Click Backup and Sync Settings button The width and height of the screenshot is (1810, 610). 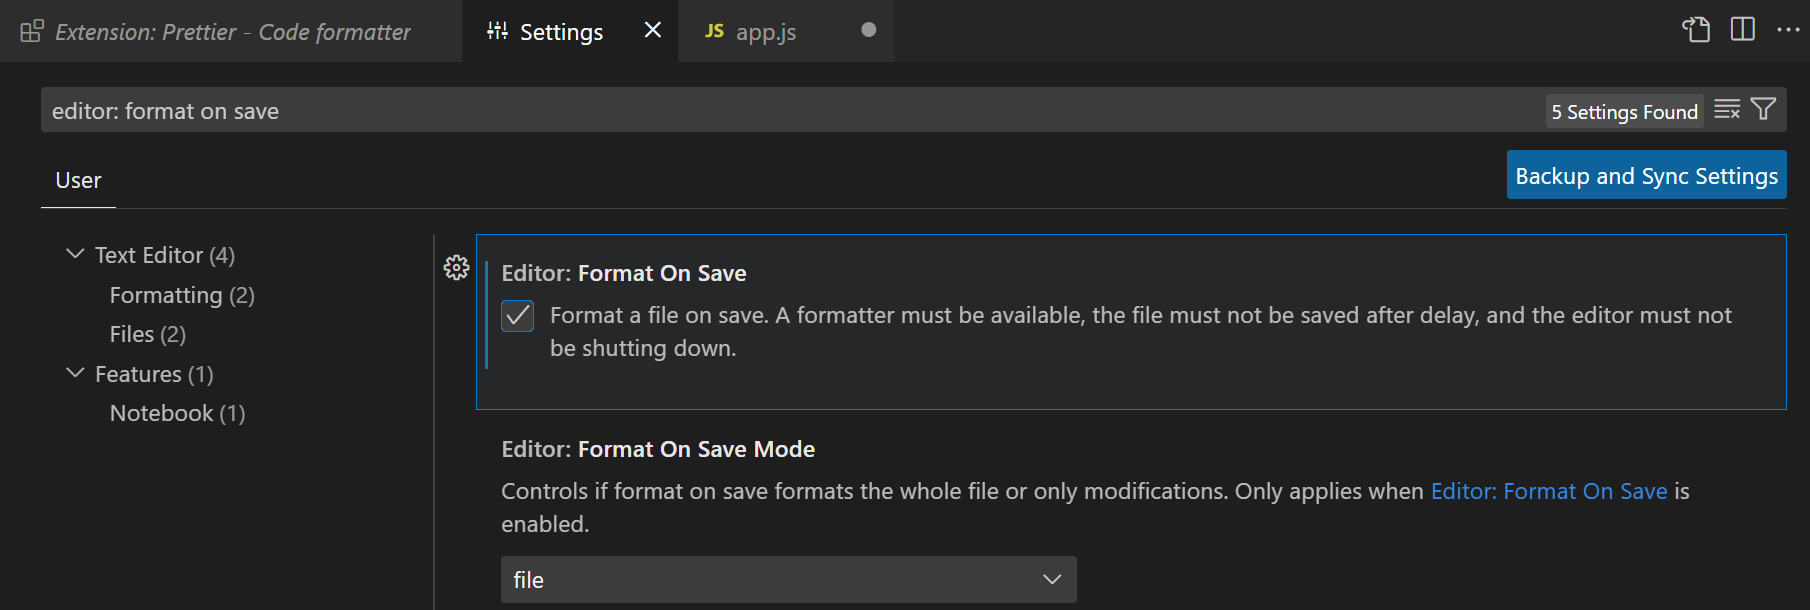pos(1646,176)
